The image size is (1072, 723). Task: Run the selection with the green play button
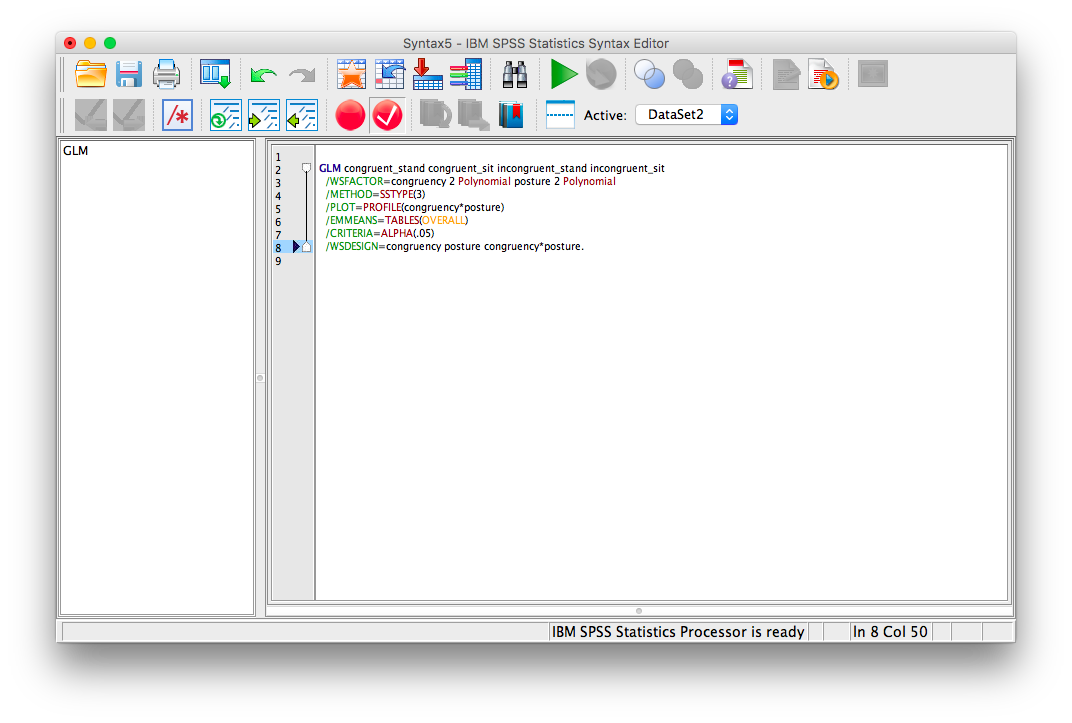point(563,74)
